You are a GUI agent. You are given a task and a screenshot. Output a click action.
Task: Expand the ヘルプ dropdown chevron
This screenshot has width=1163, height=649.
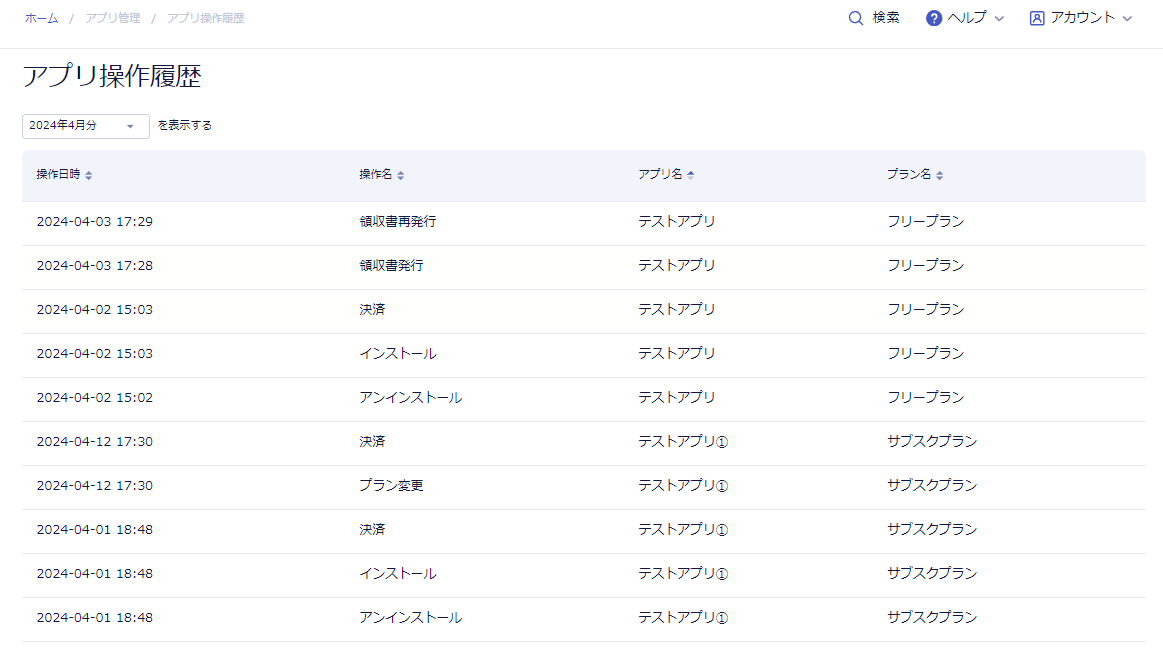click(x=998, y=18)
